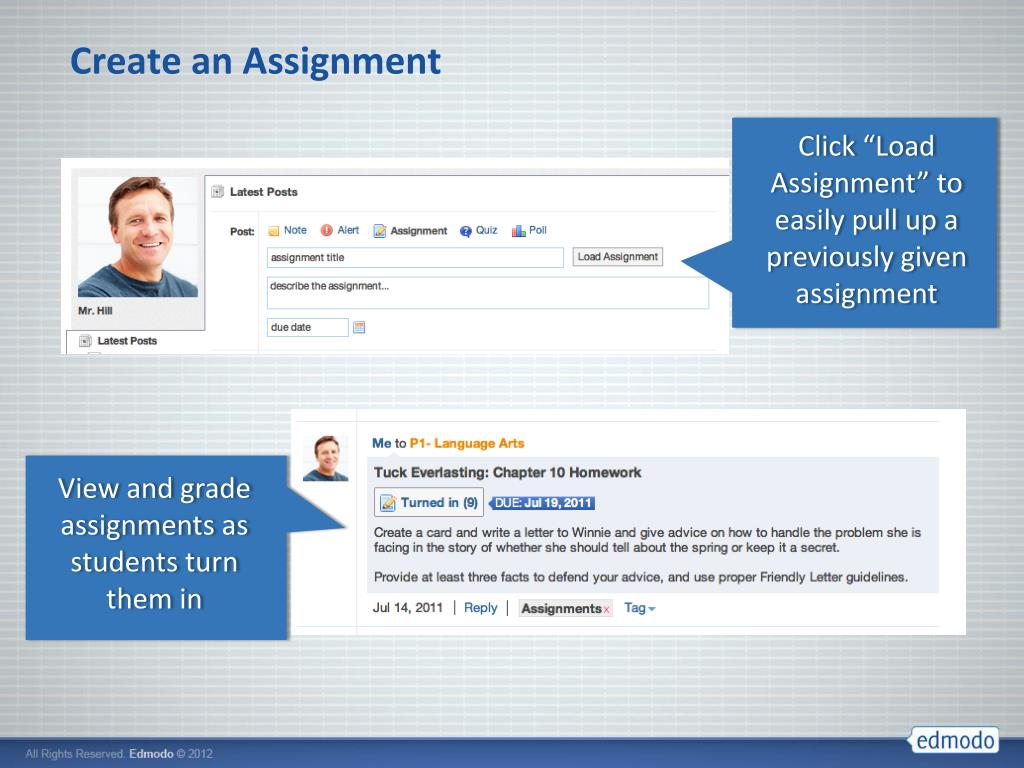
Task: Click the small avatar beside the post
Action: pyautogui.click(x=325, y=458)
